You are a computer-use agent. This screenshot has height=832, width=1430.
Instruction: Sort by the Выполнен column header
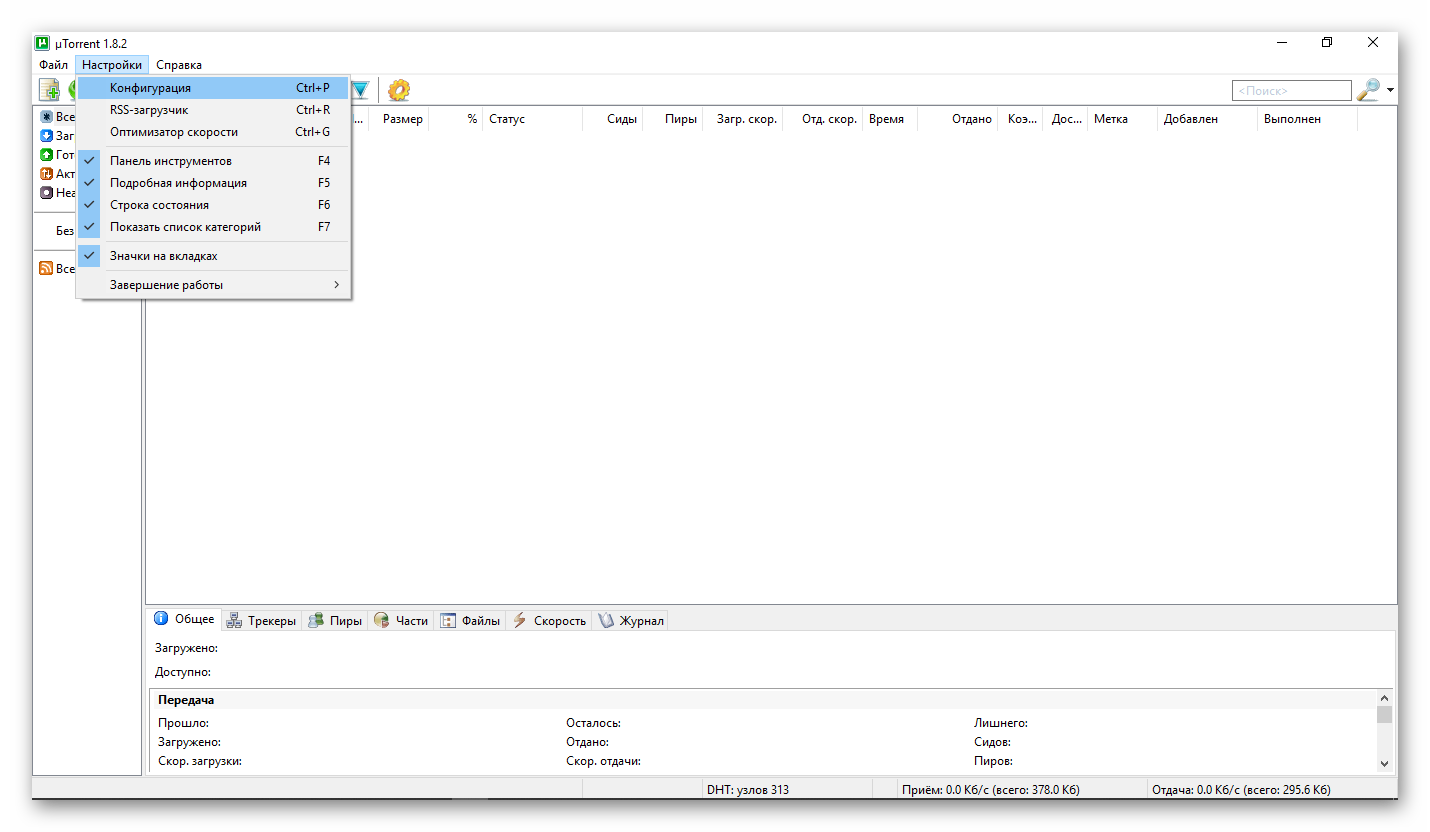[x=1307, y=119]
